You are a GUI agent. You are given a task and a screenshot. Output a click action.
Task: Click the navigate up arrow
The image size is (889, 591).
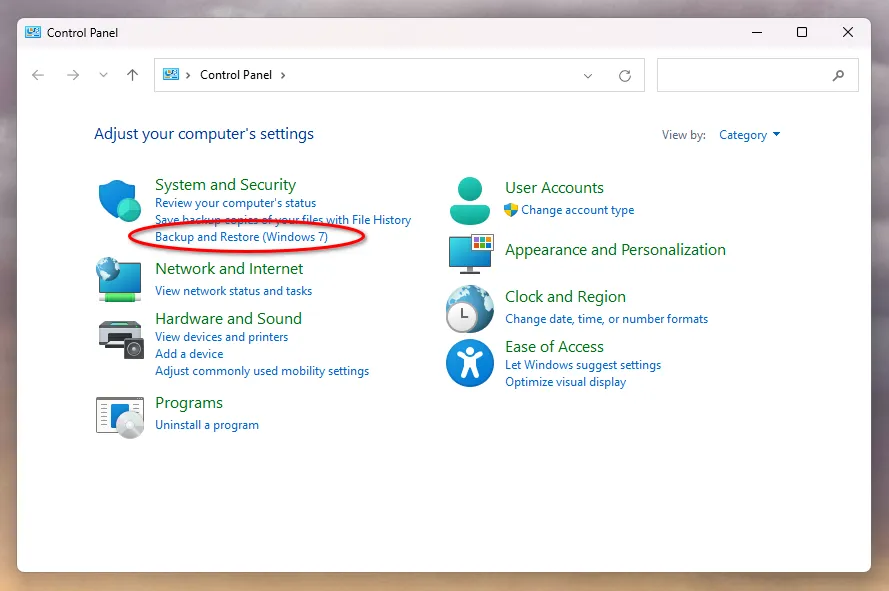point(132,75)
